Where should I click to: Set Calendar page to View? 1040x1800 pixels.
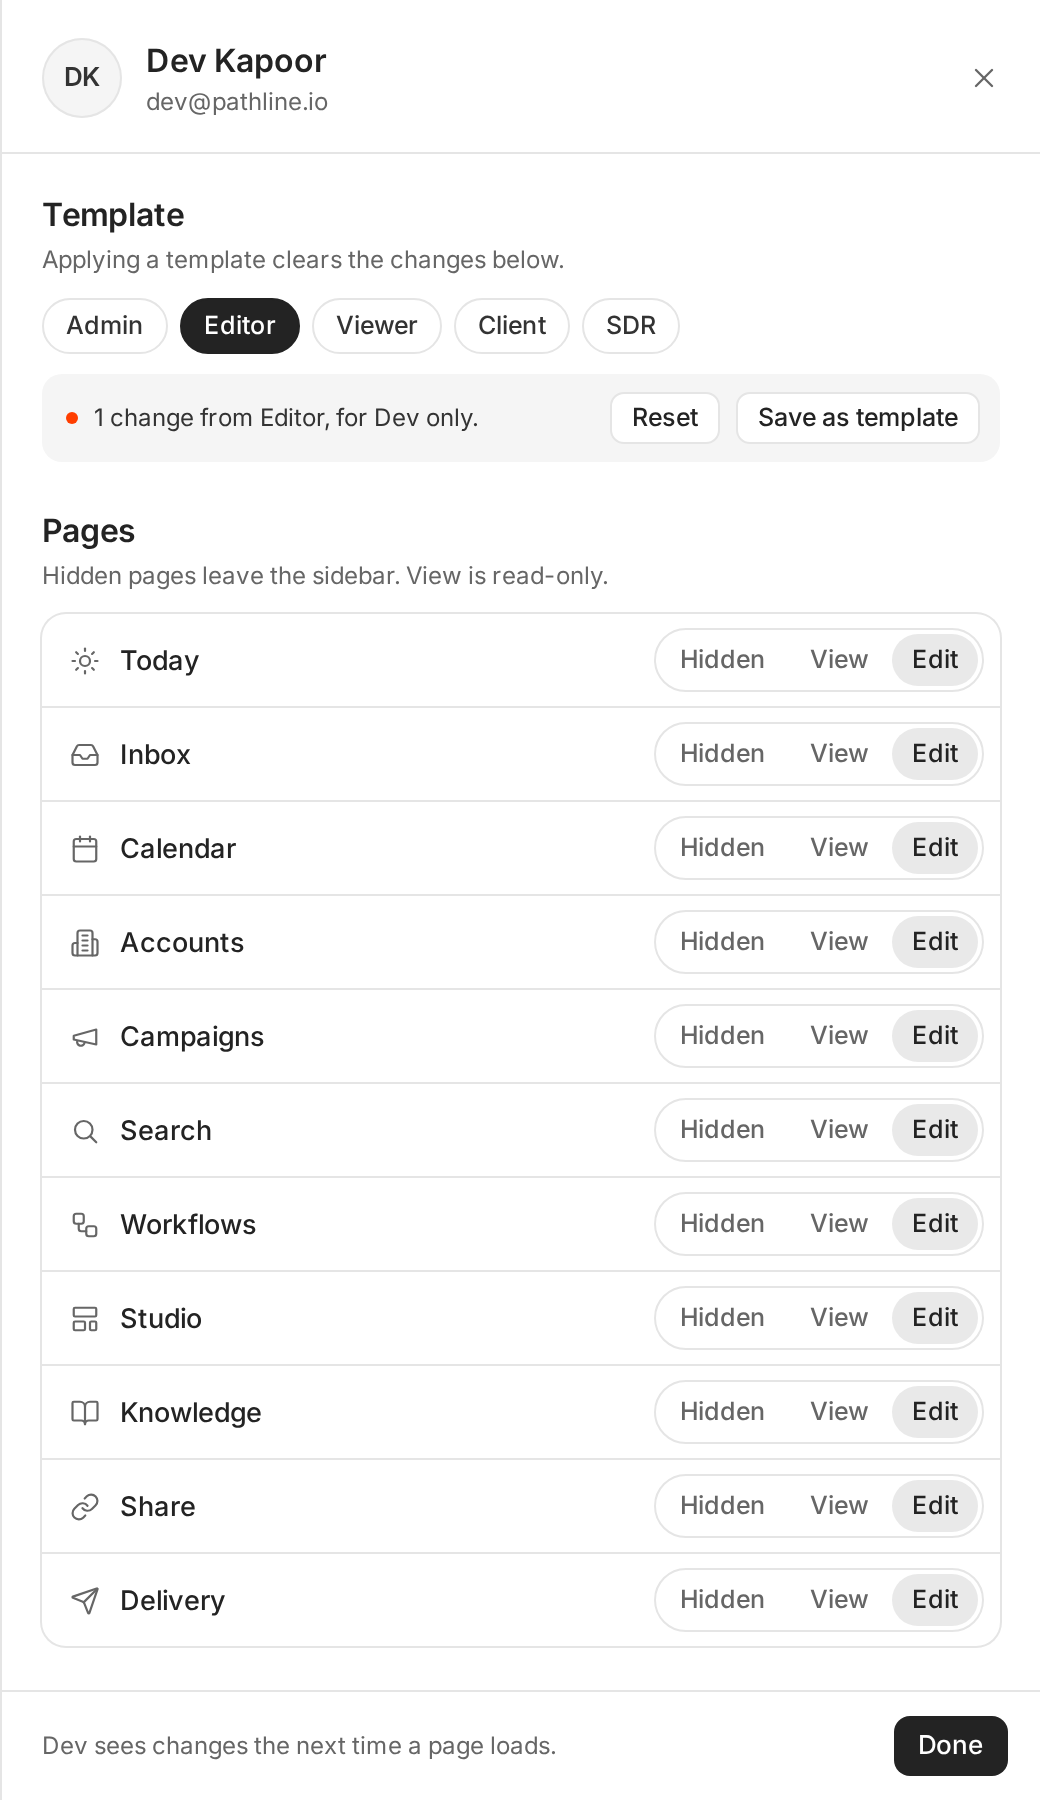point(839,848)
